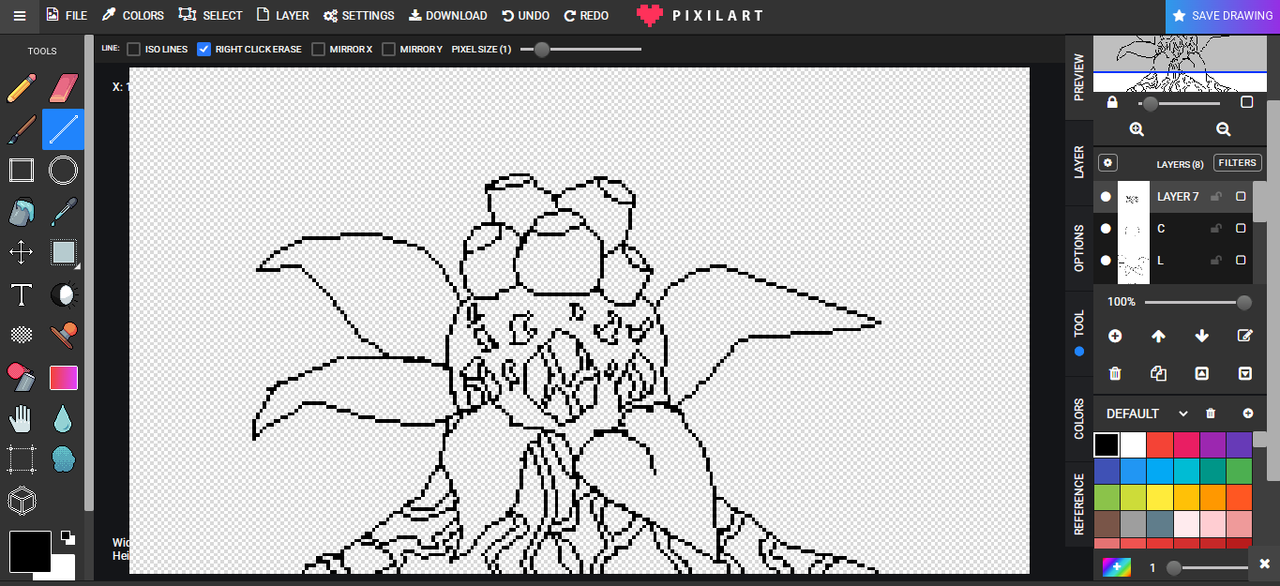Select the Pencil tool
Screen dimensions: 1280x586
[21, 87]
